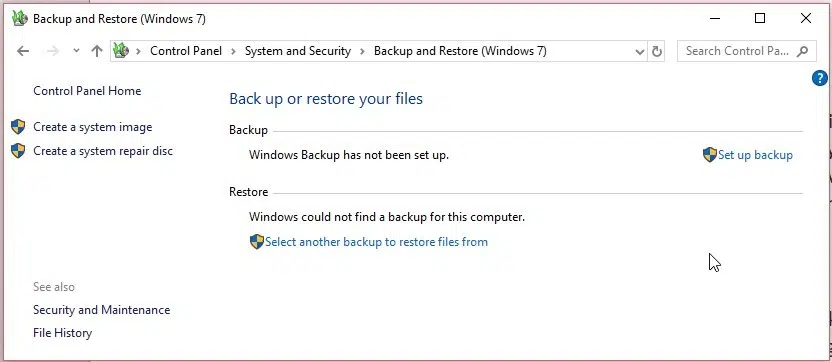832x362 pixels.
Task: Expand the address bar previous locations dropdown
Action: point(640,51)
